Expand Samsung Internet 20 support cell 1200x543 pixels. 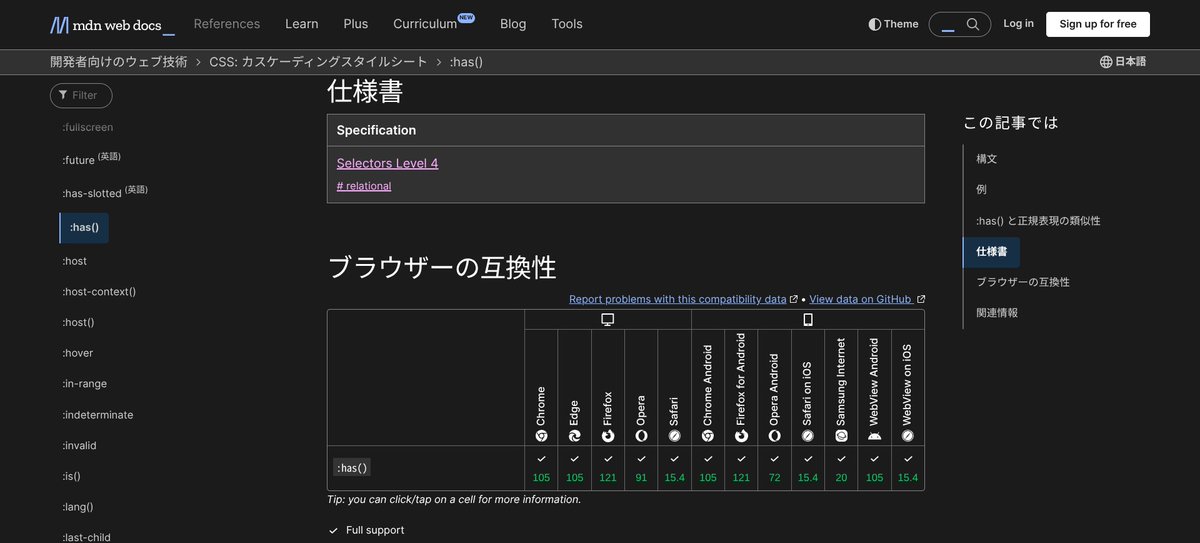(x=841, y=468)
